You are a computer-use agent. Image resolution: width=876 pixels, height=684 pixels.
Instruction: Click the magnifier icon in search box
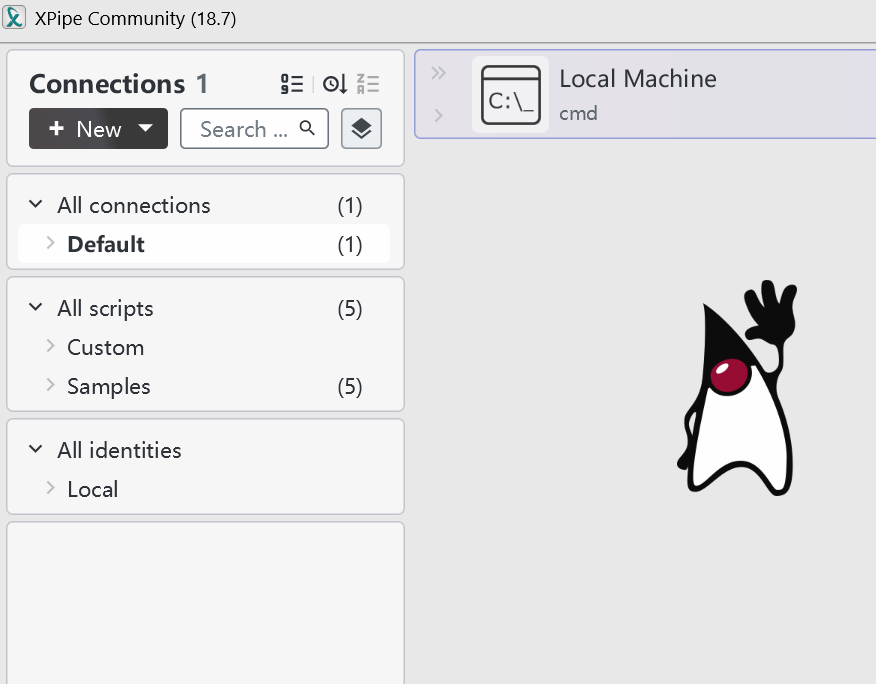click(x=308, y=128)
